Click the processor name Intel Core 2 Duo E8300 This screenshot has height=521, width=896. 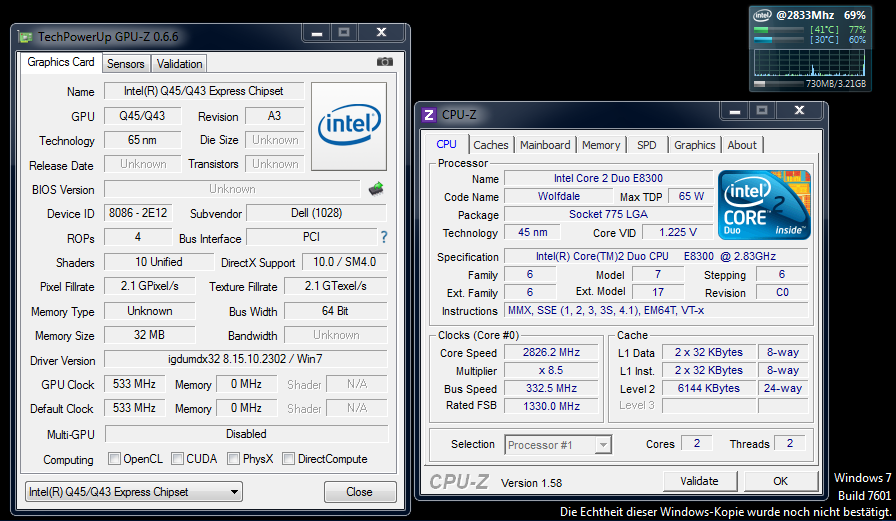pyautogui.click(x=609, y=178)
